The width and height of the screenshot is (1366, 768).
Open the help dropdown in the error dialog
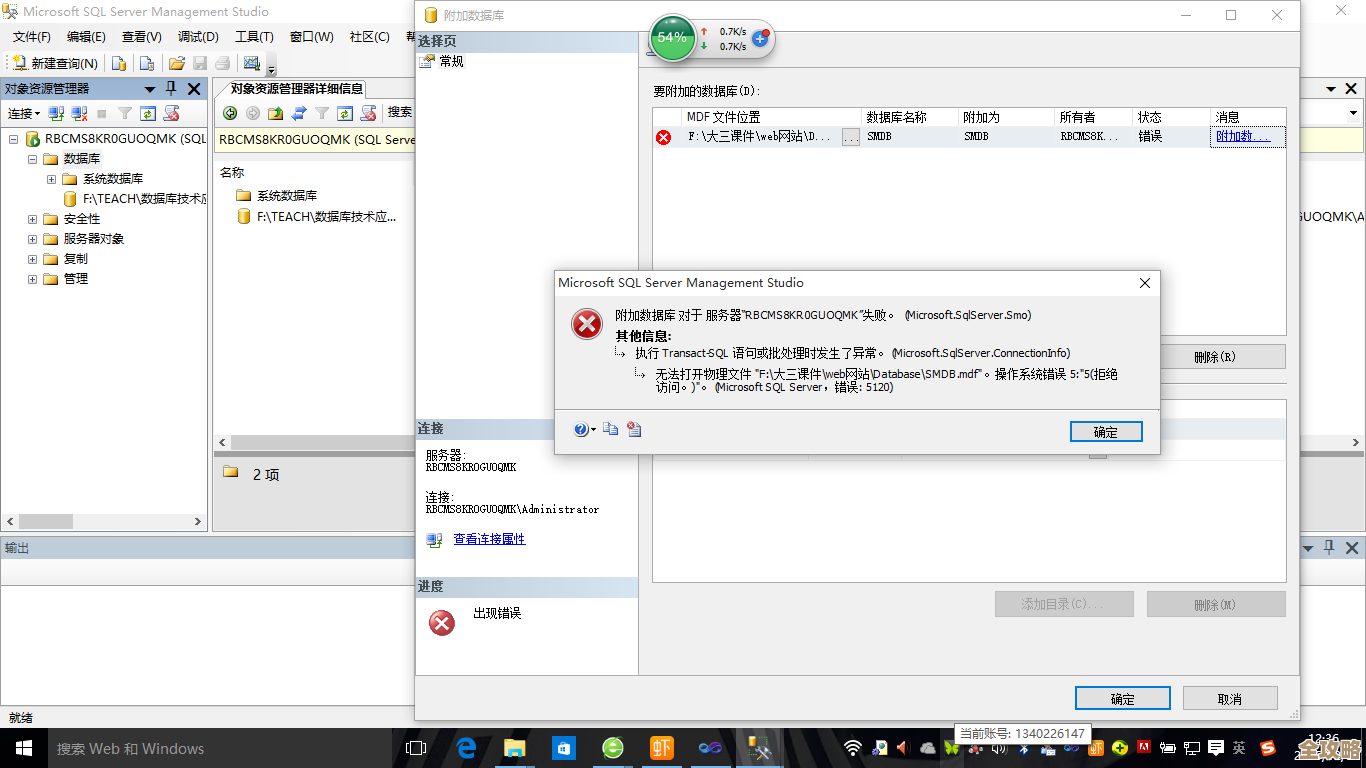pyautogui.click(x=584, y=430)
